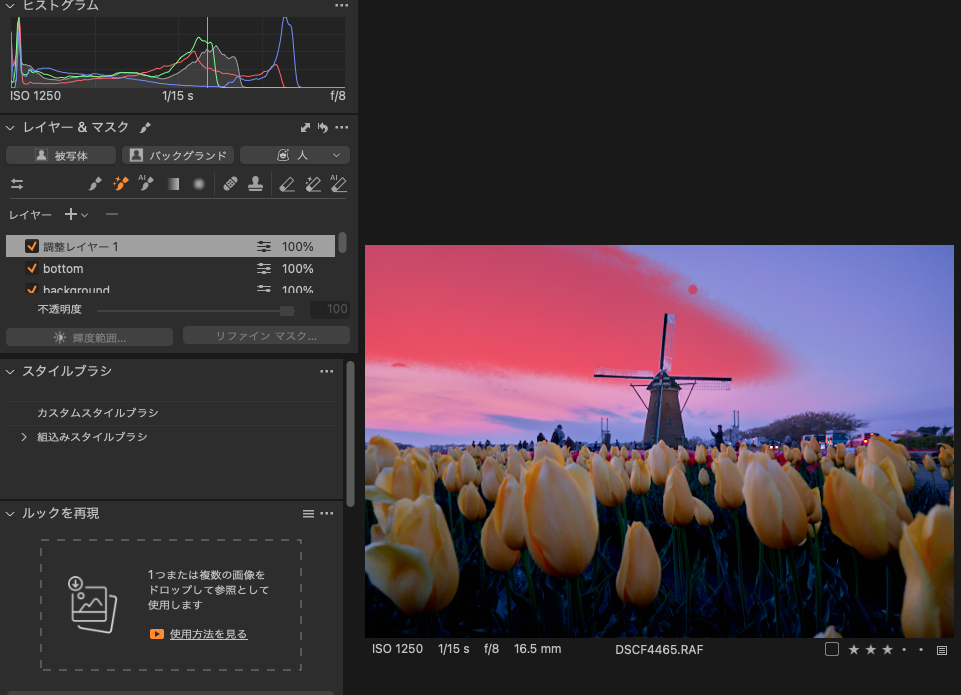
Task: Open the ヒストグラム panel options menu
Action: [341, 6]
